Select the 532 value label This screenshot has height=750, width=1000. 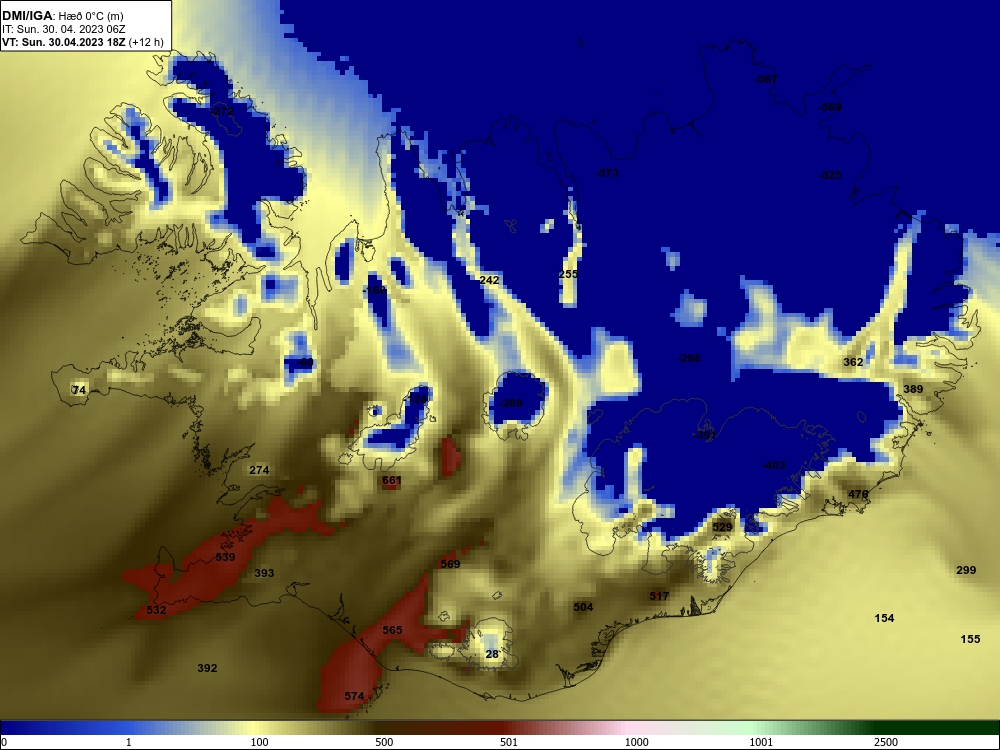coord(156,610)
